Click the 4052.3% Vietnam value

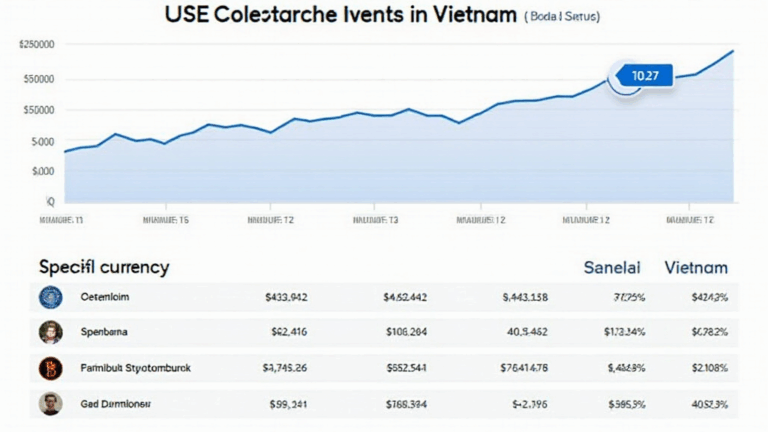709,404
